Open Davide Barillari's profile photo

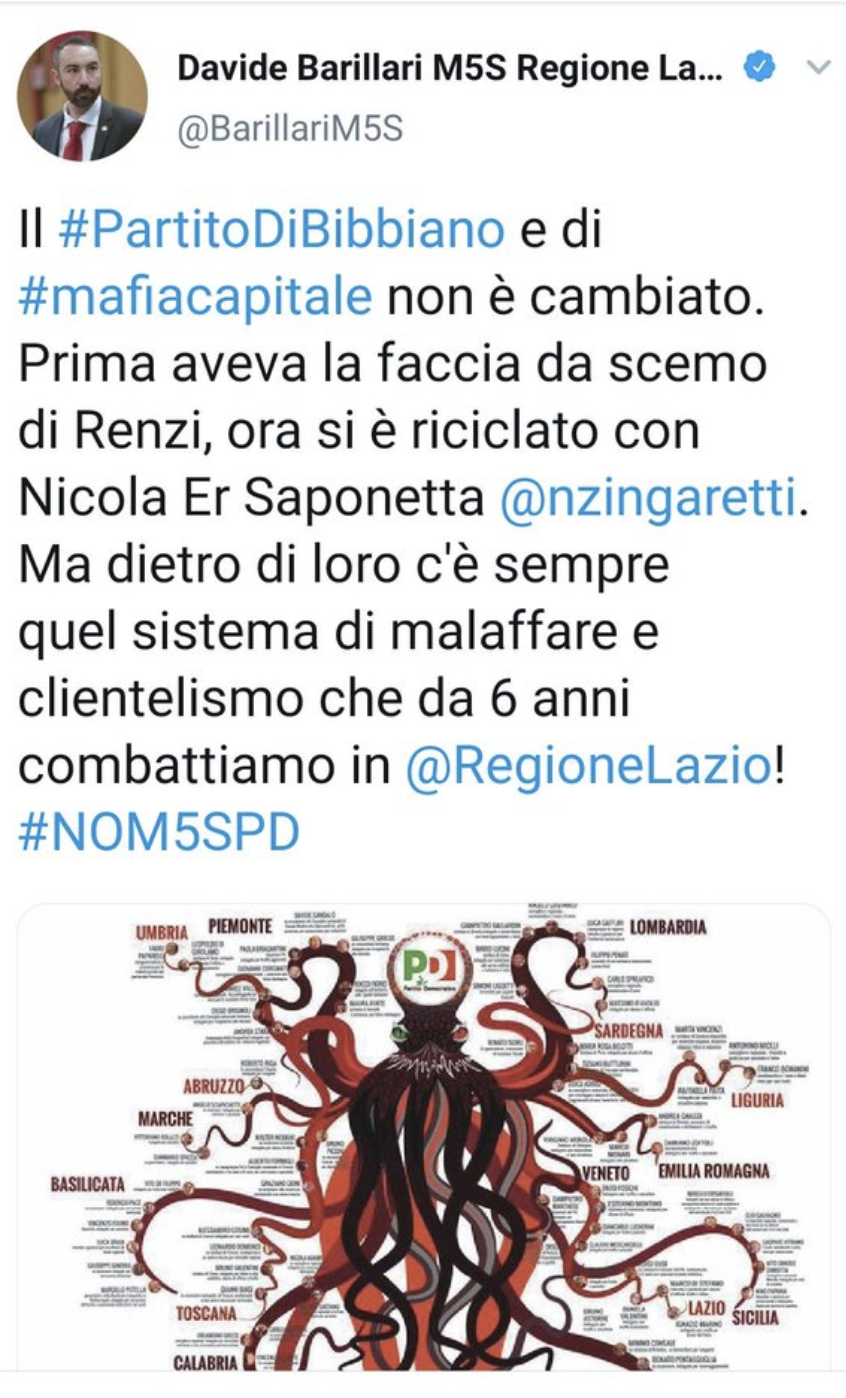(82, 96)
